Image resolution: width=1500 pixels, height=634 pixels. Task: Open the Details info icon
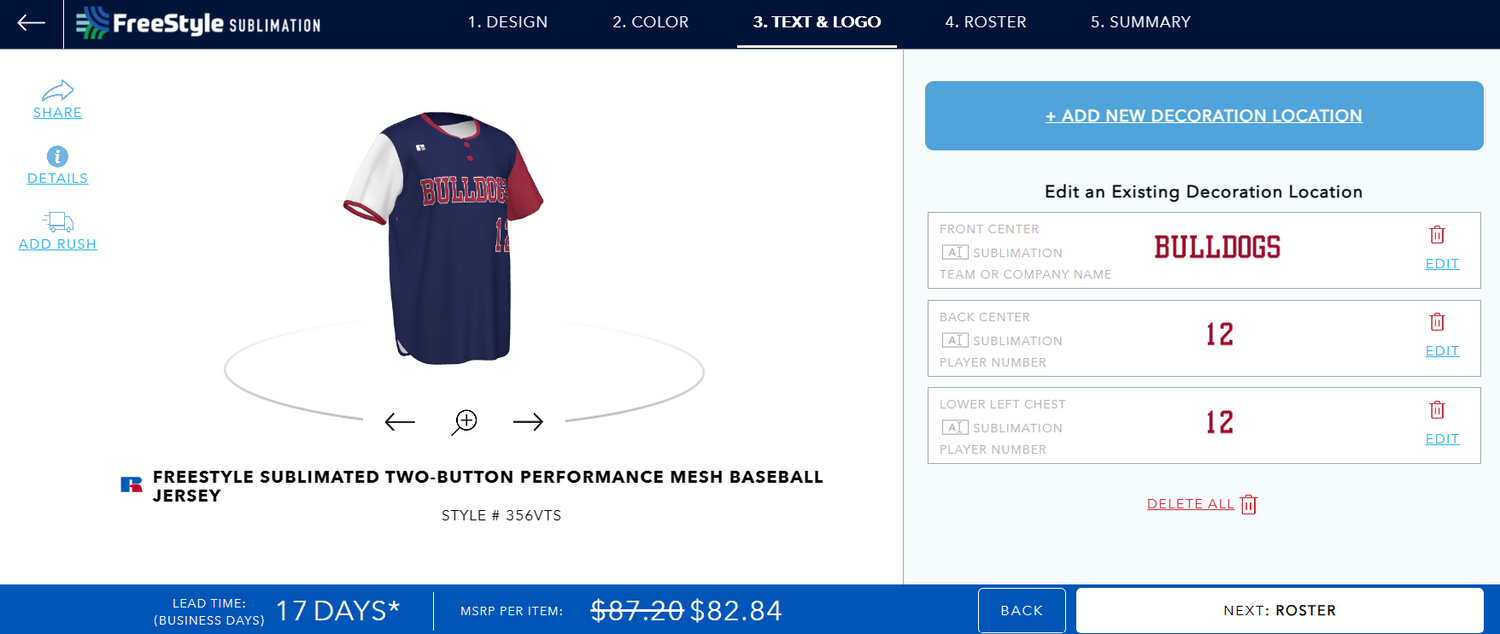point(58,156)
